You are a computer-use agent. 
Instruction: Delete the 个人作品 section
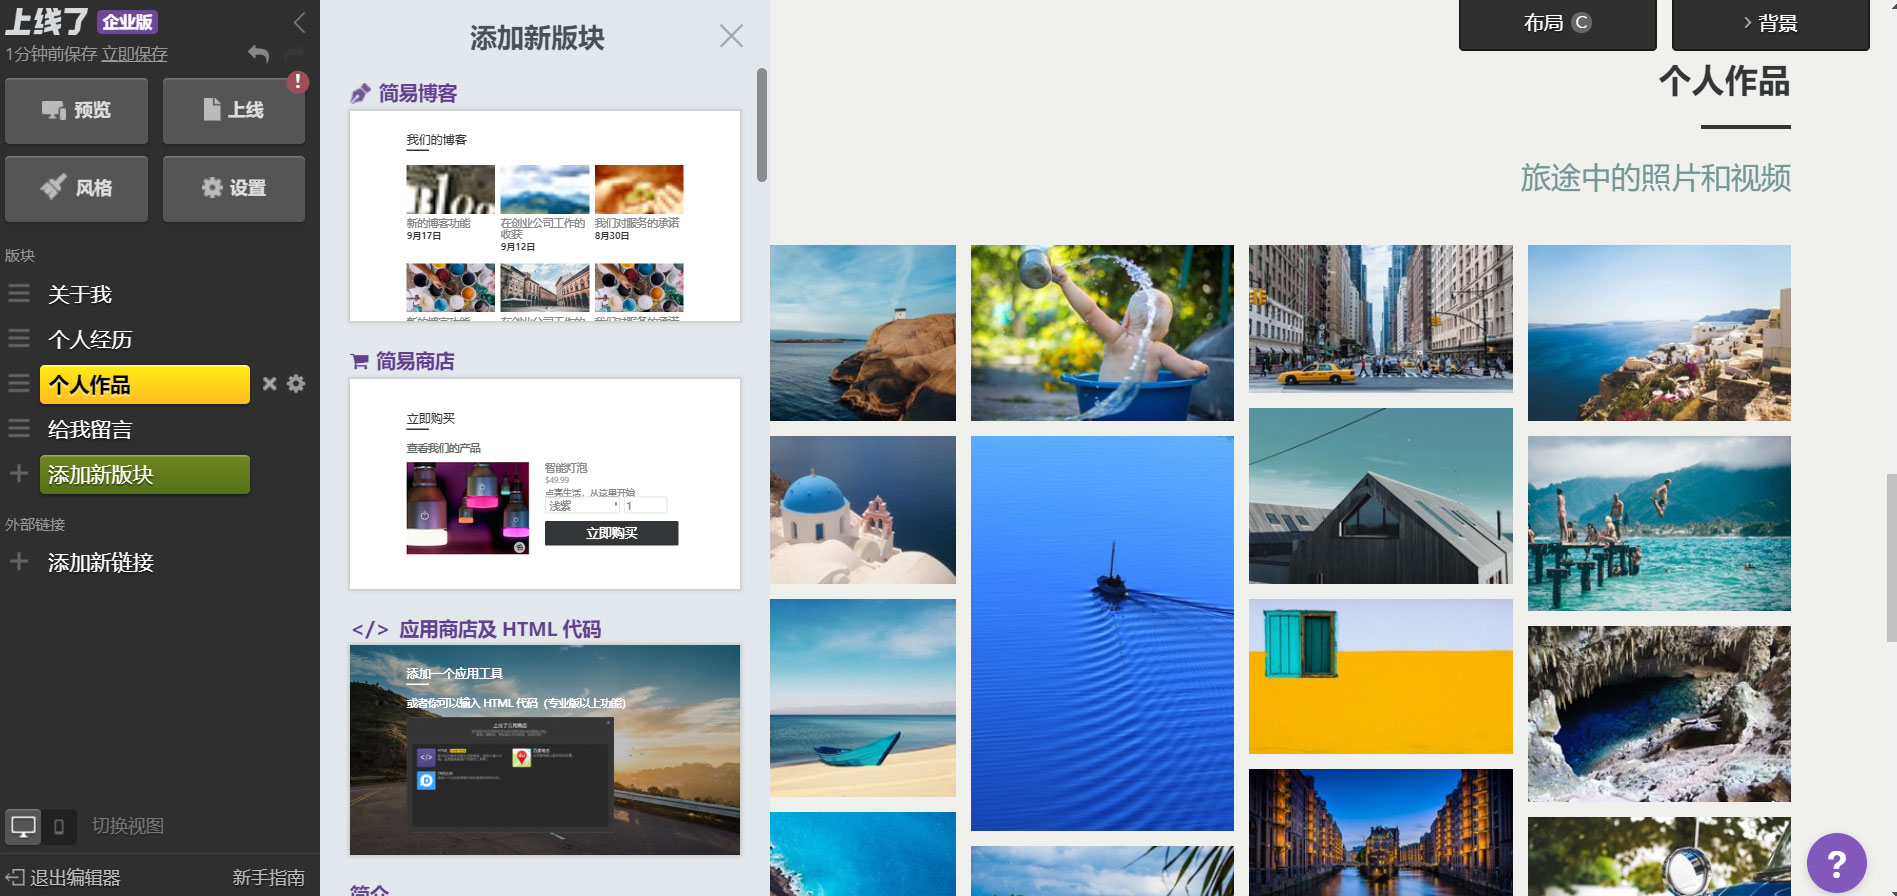click(269, 384)
